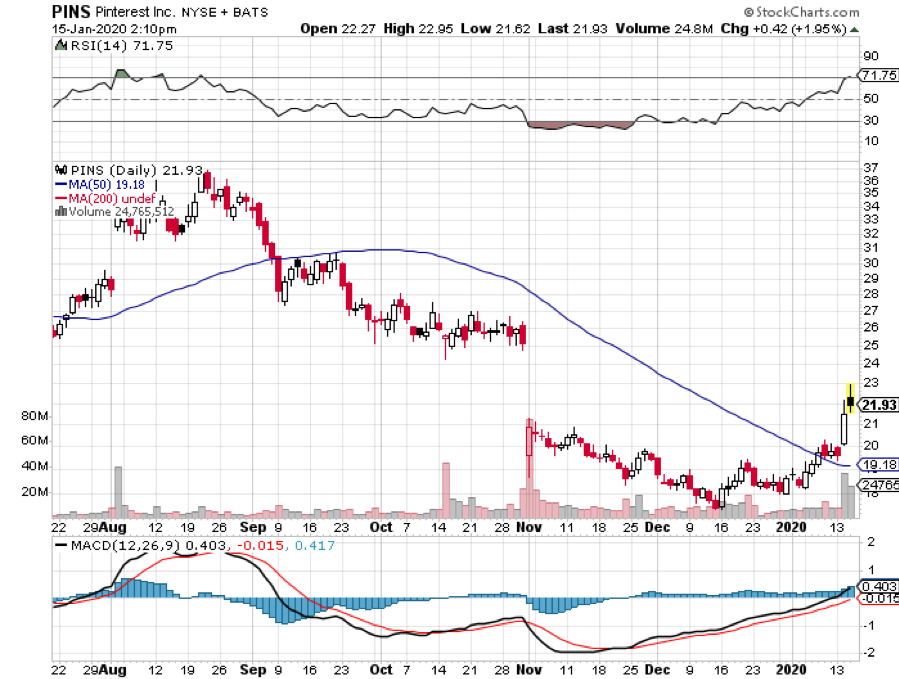Click the '15-Jan-2020 2:10pm' timestamp

click(114, 29)
